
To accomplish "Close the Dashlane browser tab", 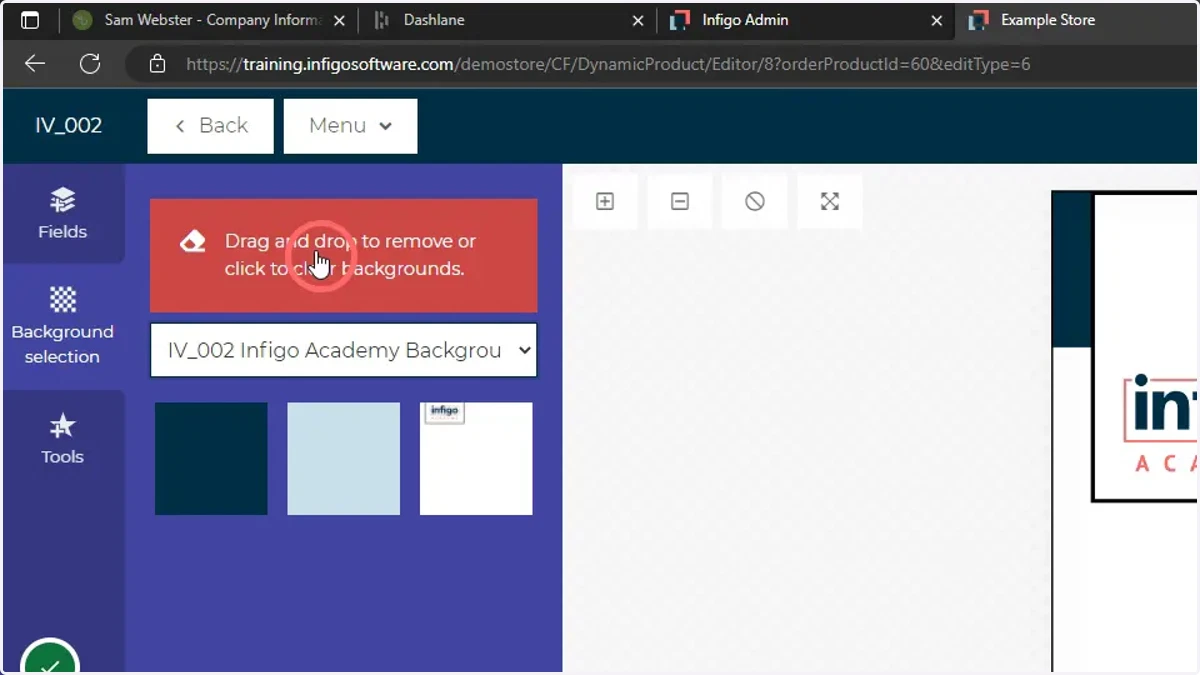I will click(639, 20).
